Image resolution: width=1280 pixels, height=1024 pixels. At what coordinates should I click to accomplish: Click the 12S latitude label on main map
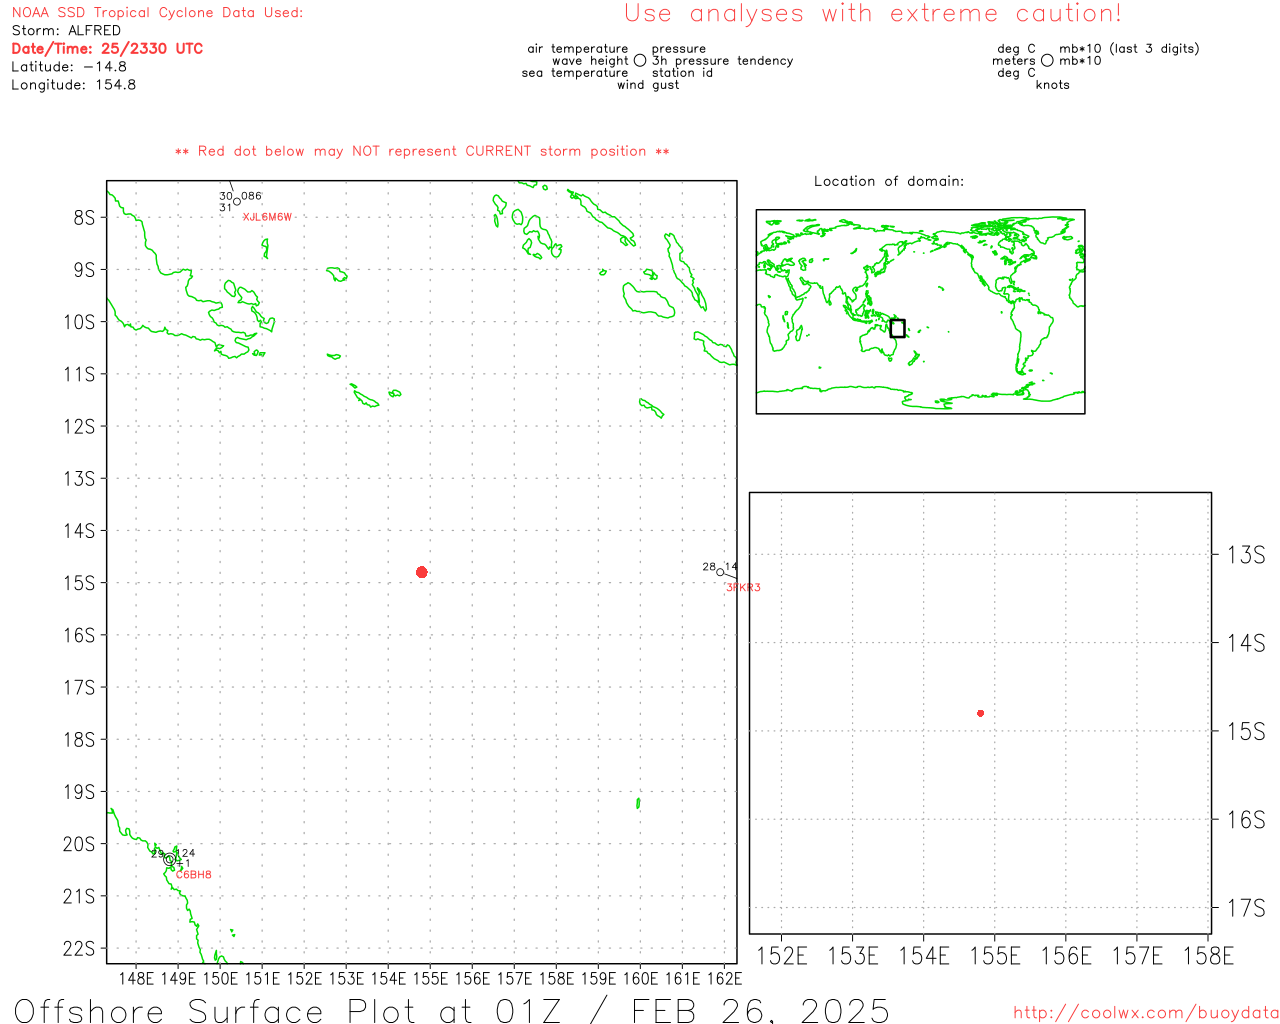pyautogui.click(x=80, y=427)
